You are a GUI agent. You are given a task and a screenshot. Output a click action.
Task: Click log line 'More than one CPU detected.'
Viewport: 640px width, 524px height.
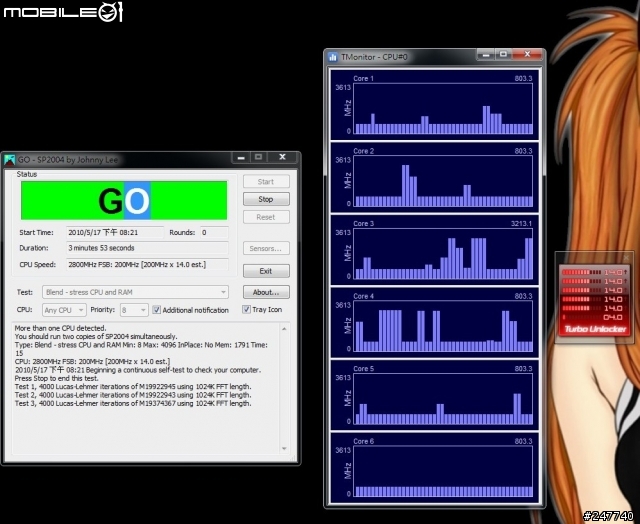[60, 328]
